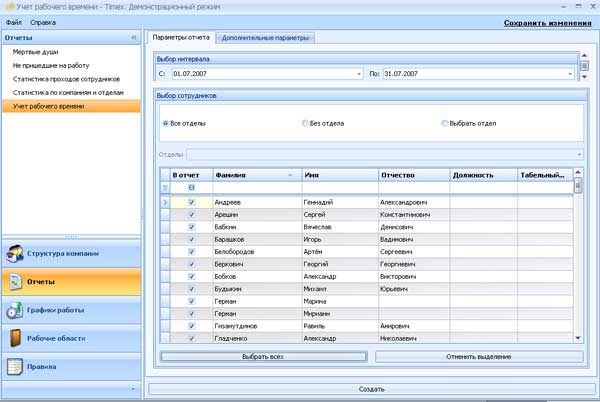Image resolution: width=600 pixels, height=402 pixels.
Task: Switch to the Параметры отчета tab
Action: [x=181, y=37]
